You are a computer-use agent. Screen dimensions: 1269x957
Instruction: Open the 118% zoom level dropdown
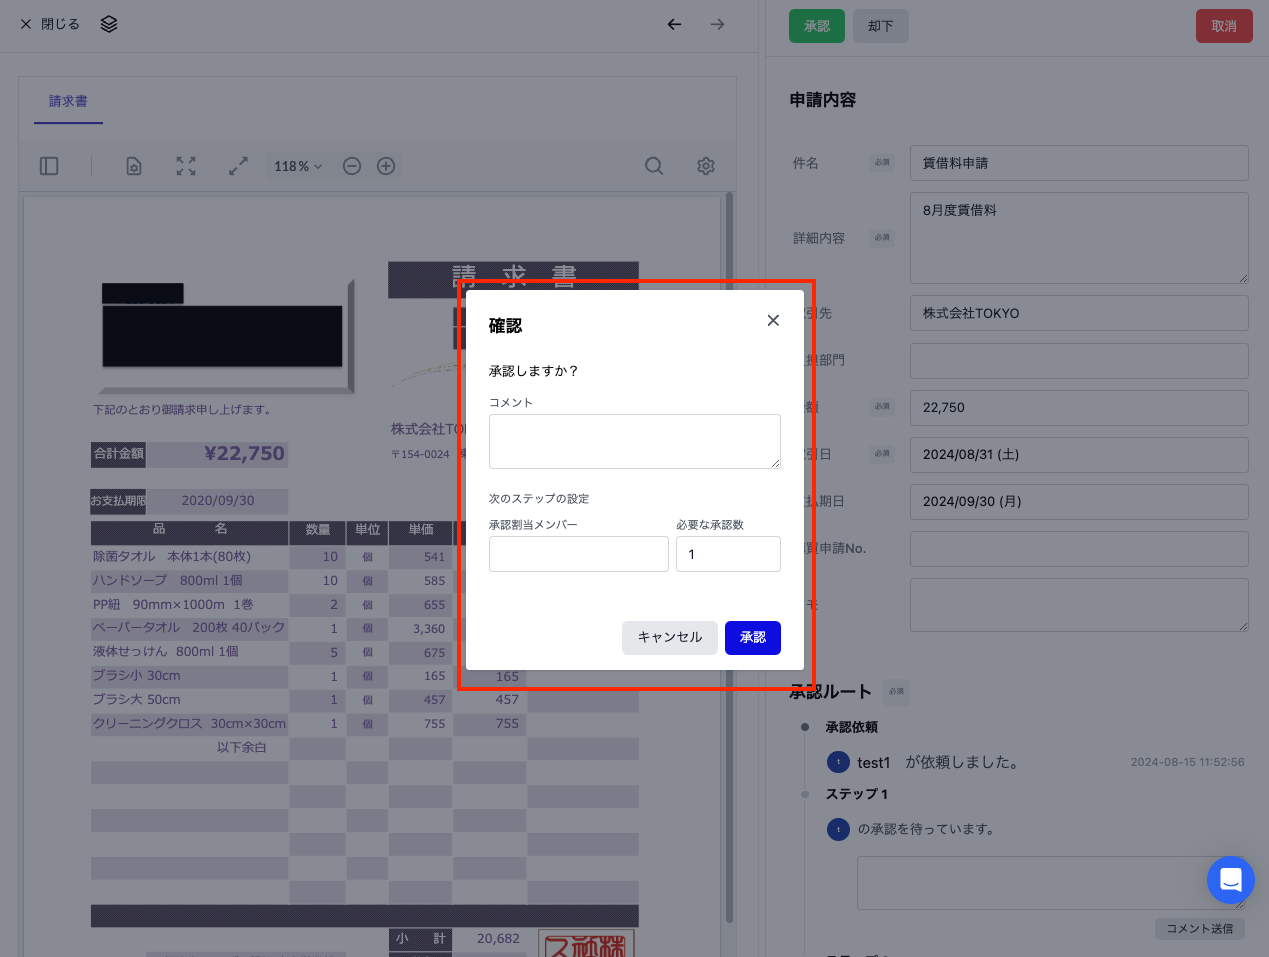(x=298, y=166)
